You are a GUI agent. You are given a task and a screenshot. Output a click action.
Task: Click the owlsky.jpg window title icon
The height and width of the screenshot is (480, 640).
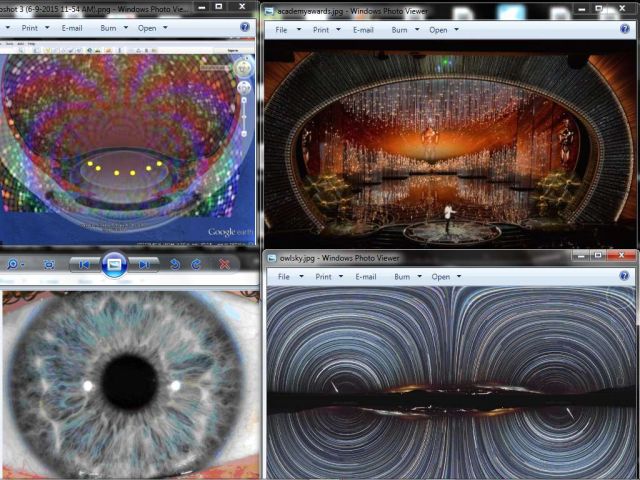[272, 258]
